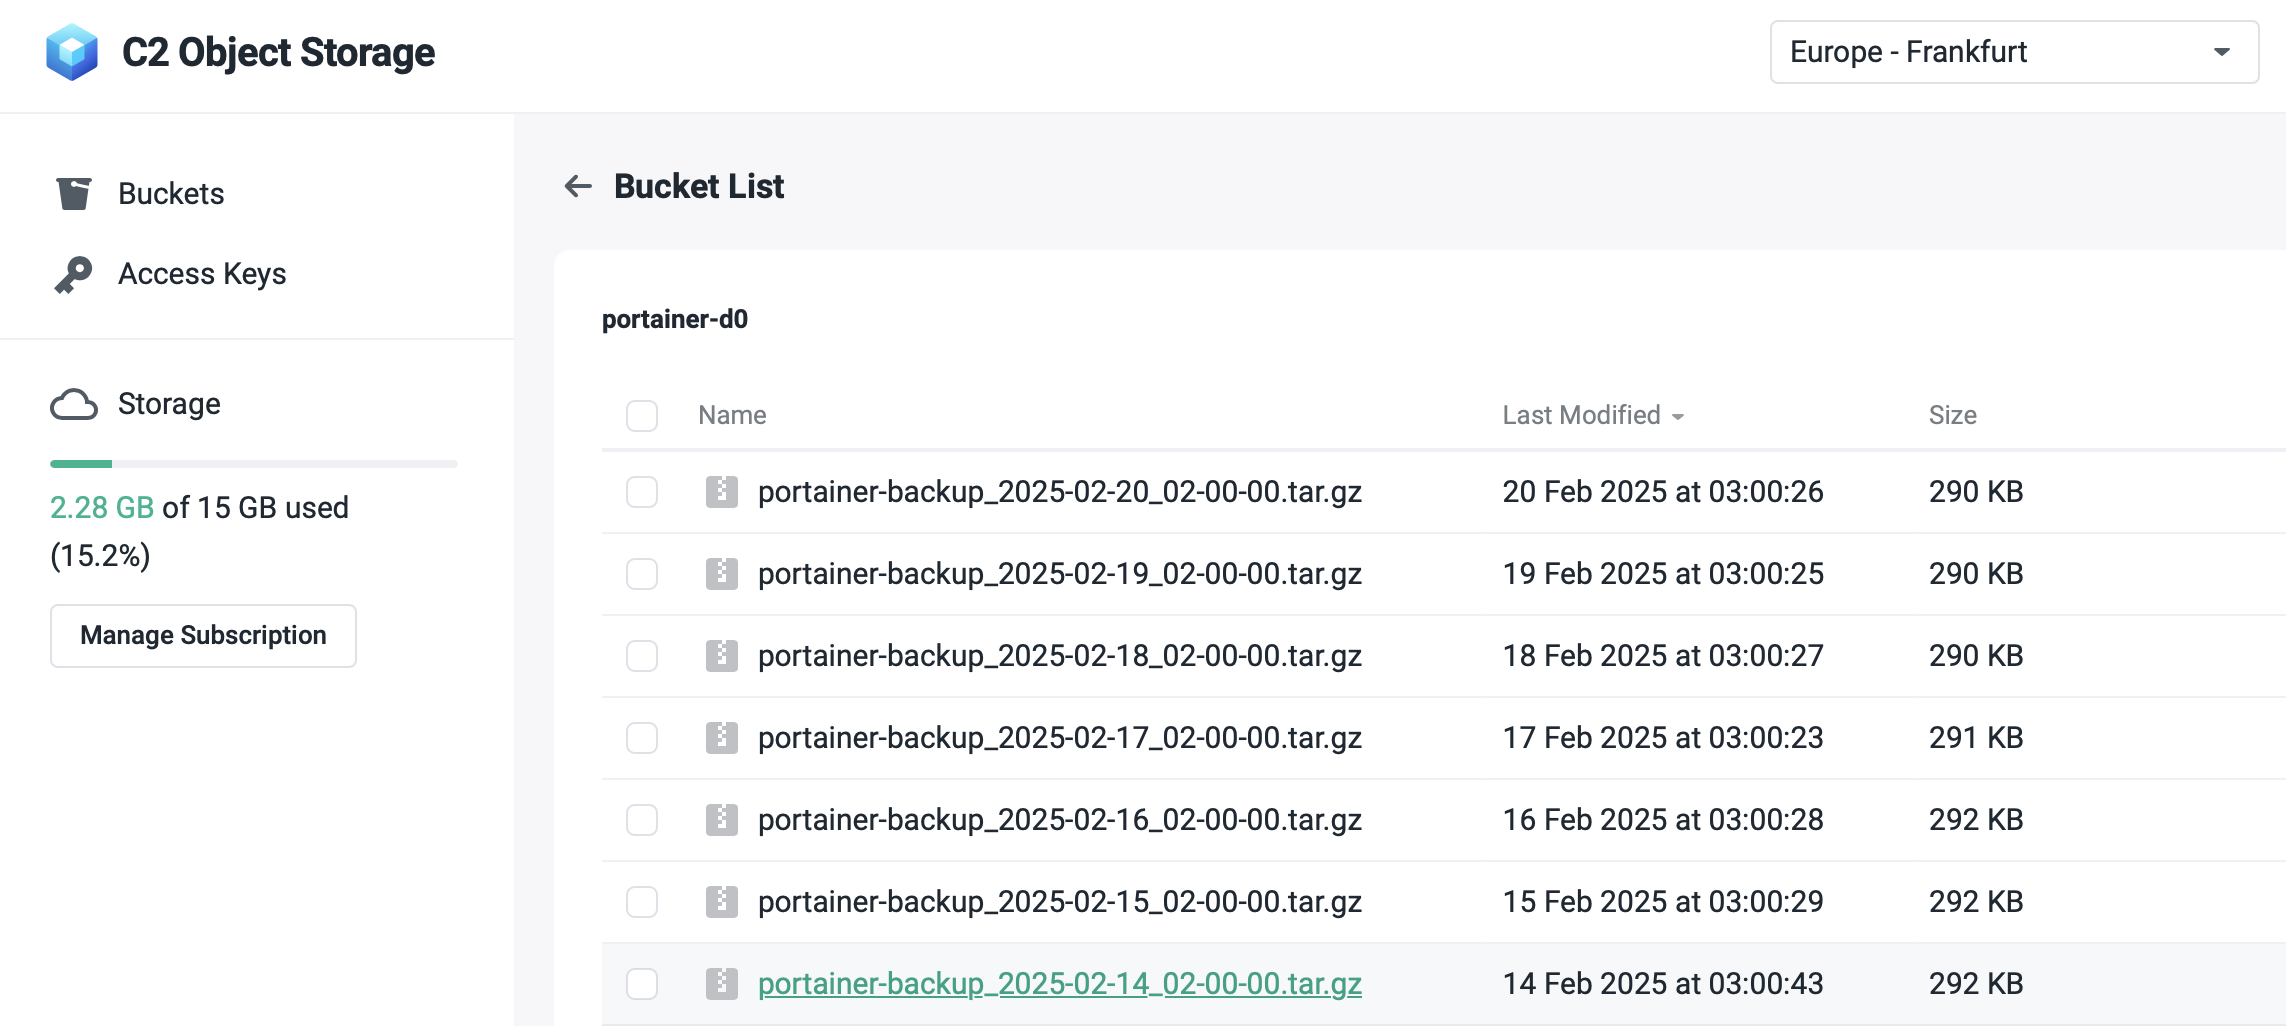Click the date 19 Feb 2025 at 03:00:25
2286x1026 pixels.
click(1662, 574)
